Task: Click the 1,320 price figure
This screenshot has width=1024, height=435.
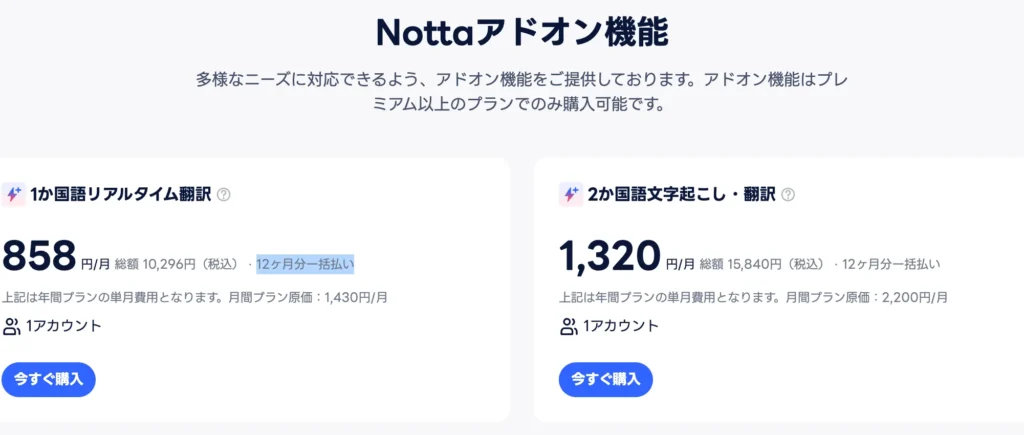Action: coord(610,256)
